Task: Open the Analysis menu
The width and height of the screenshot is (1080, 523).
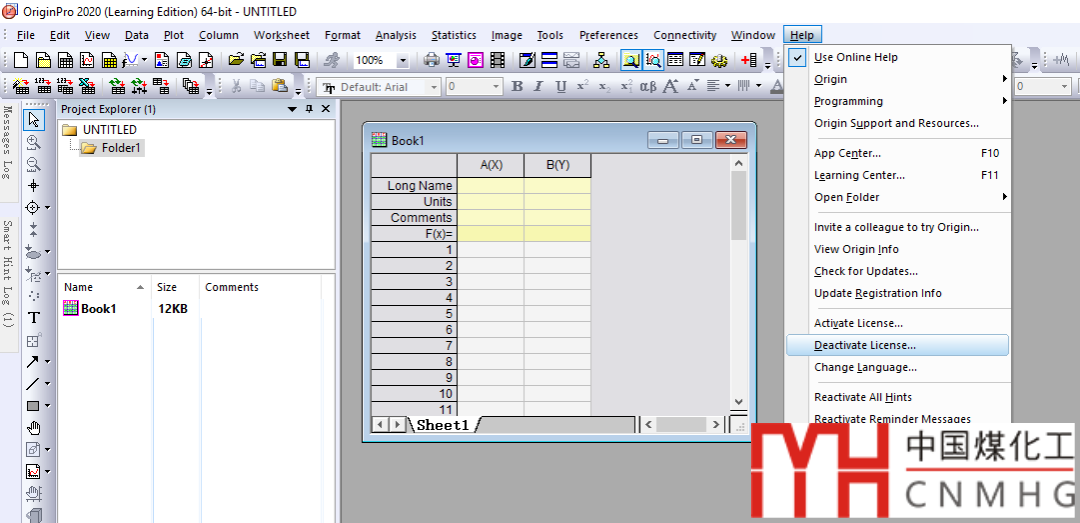Action: 396,35
